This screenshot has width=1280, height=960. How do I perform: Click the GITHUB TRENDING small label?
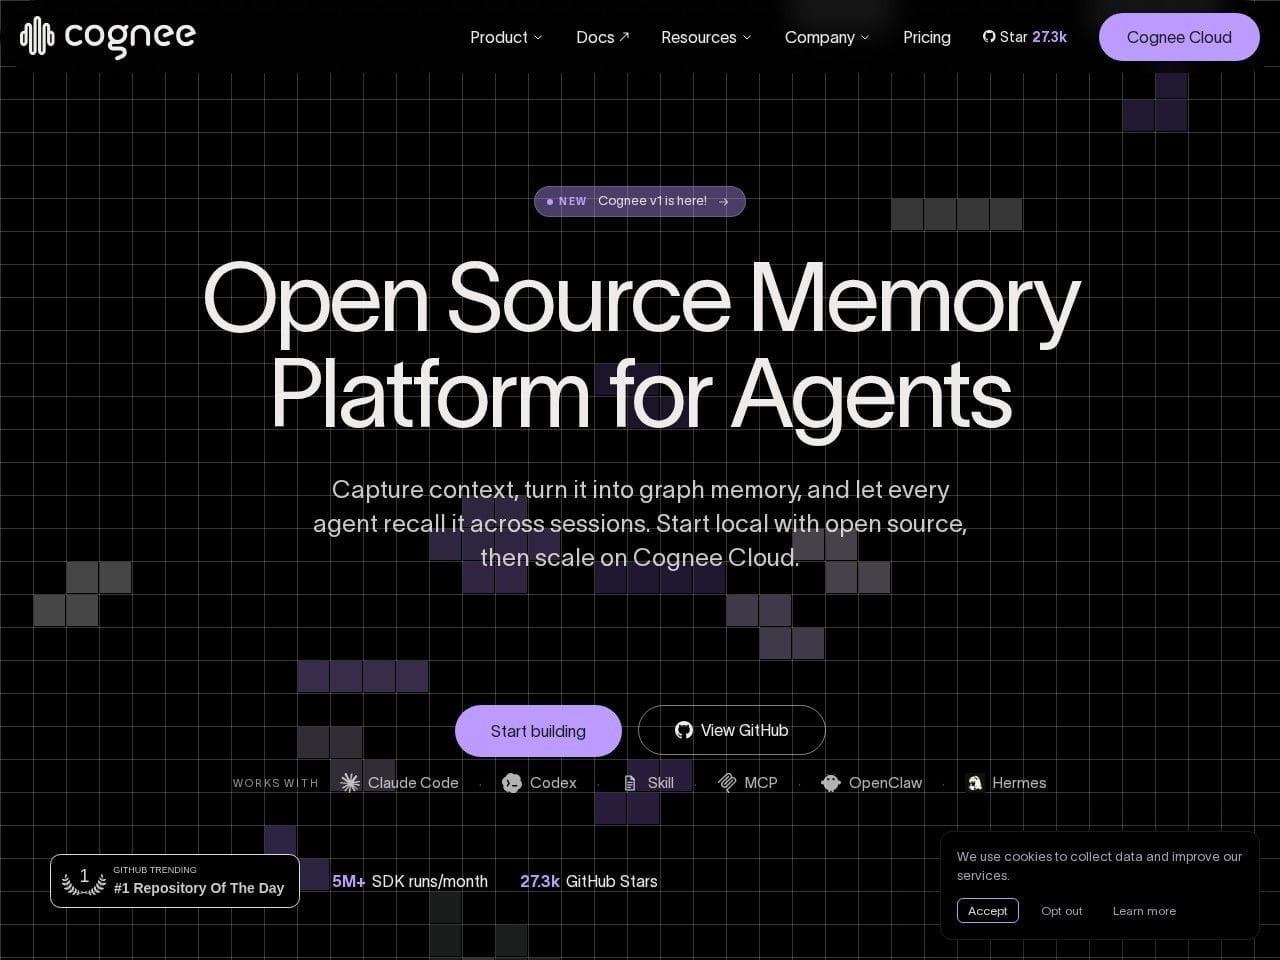point(155,870)
